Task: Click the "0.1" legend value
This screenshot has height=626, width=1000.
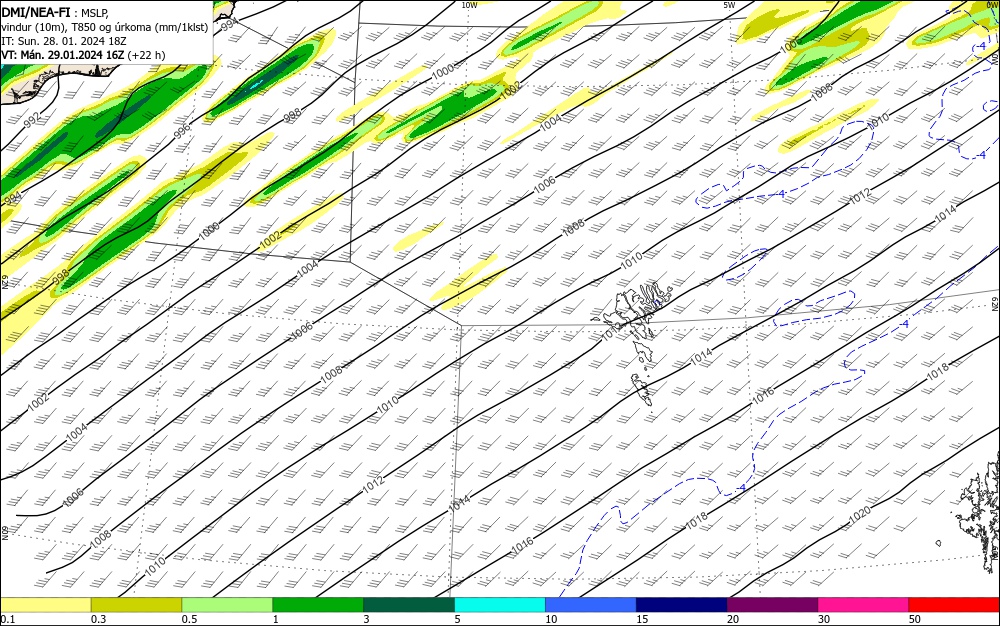Action: pyautogui.click(x=8, y=619)
